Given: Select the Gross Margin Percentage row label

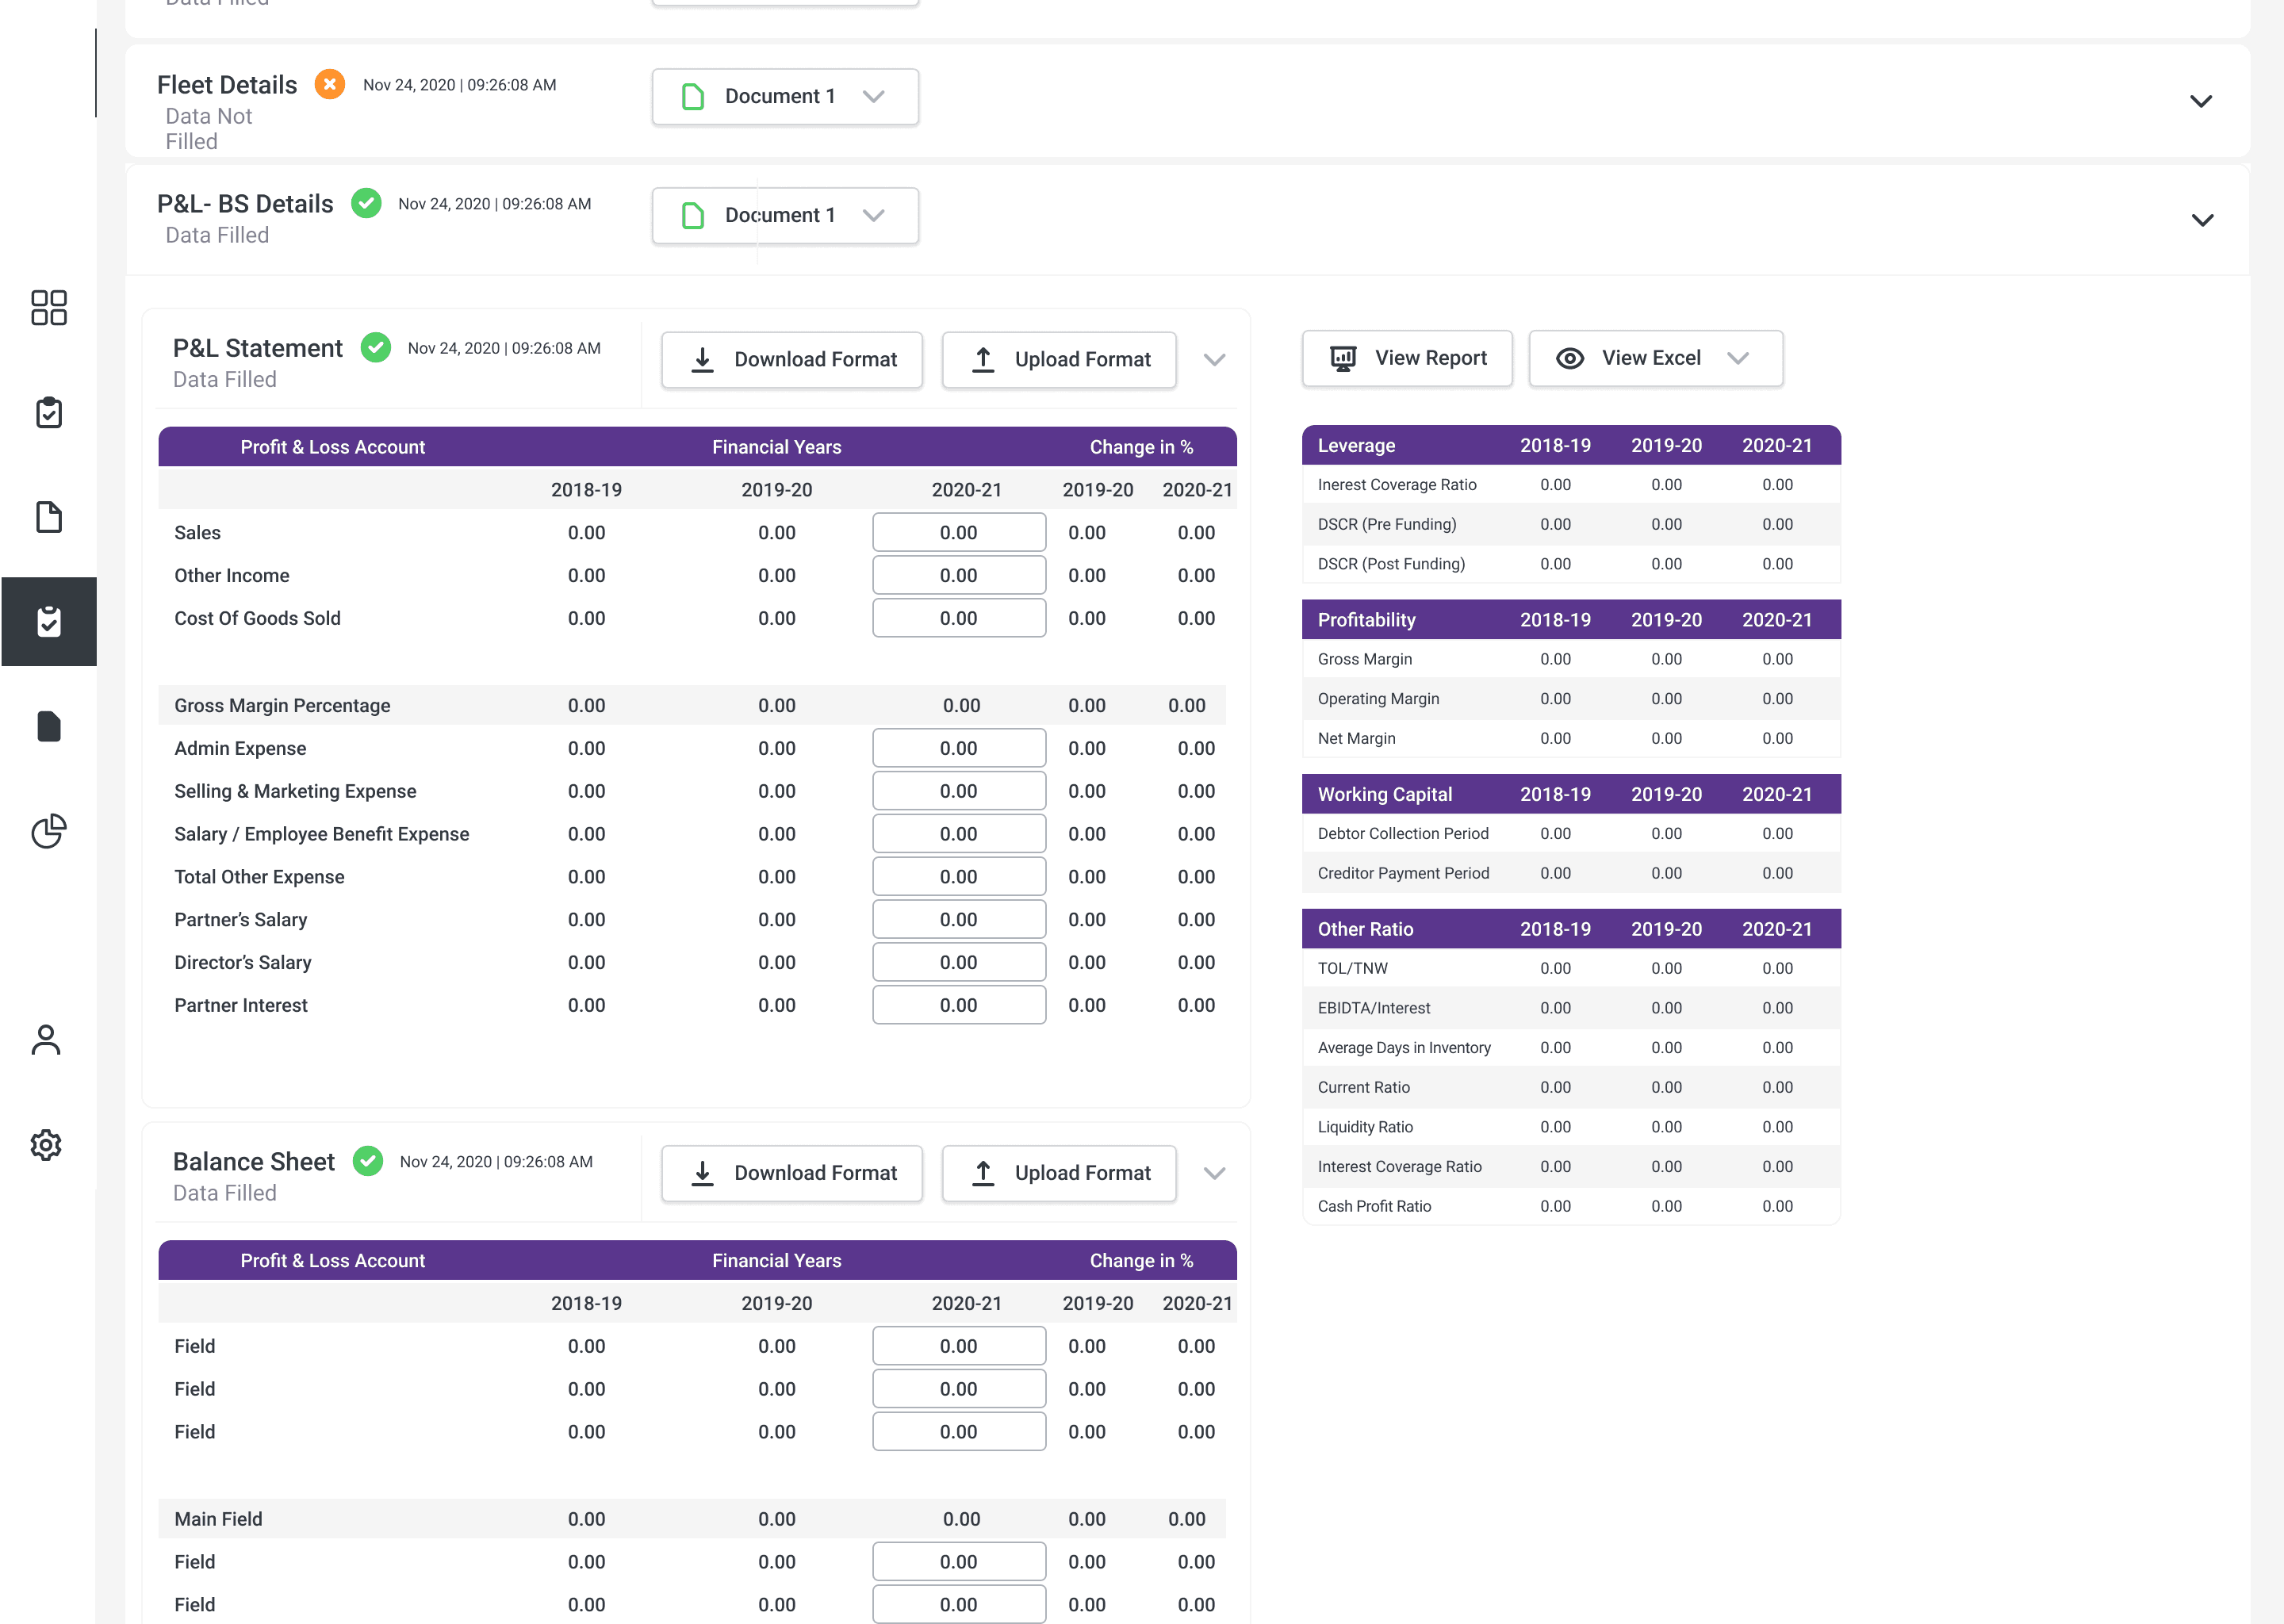Looking at the screenshot, I should 282,705.
